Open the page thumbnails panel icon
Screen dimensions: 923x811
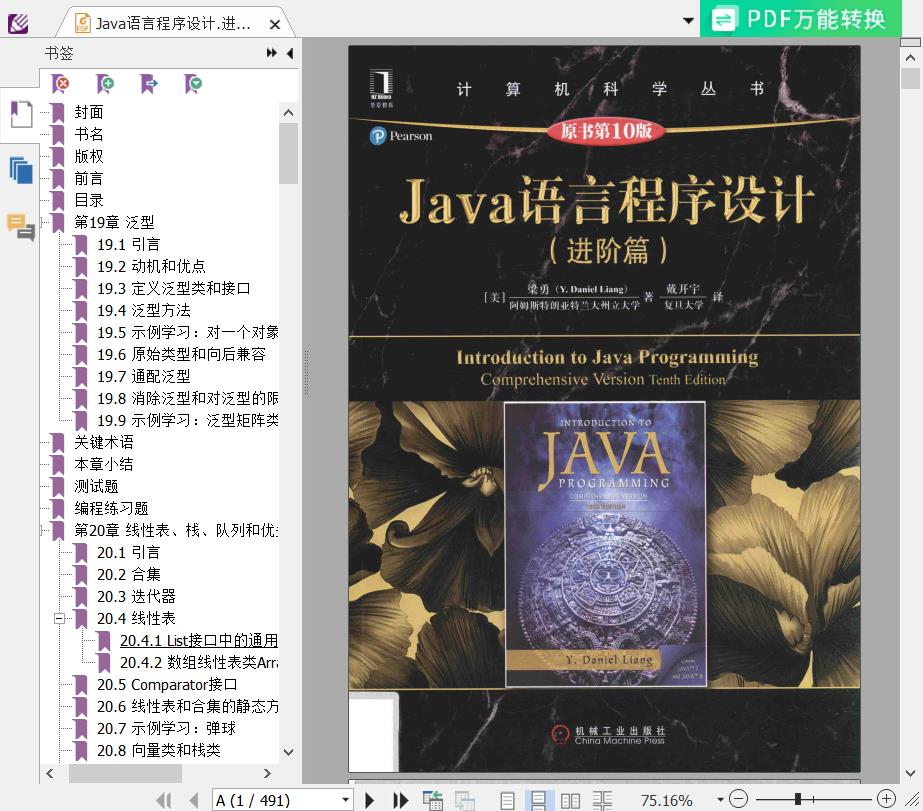[21, 171]
